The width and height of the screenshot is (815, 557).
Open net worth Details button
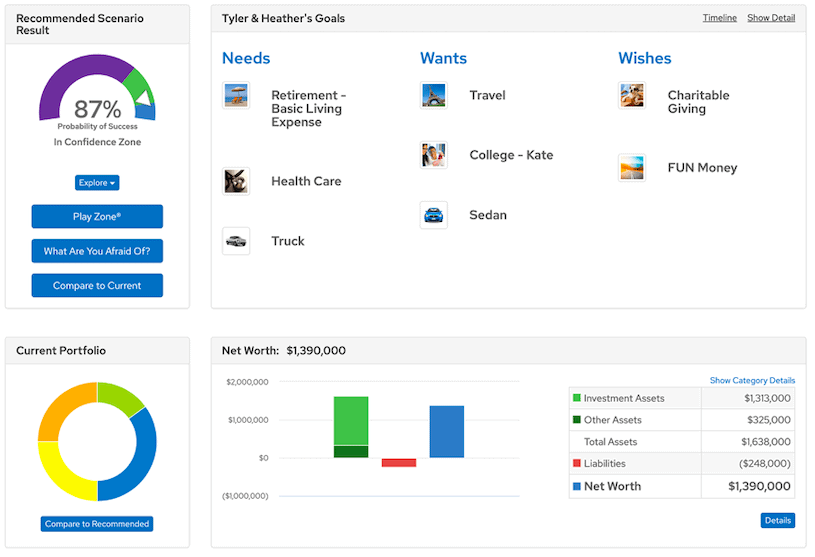777,521
